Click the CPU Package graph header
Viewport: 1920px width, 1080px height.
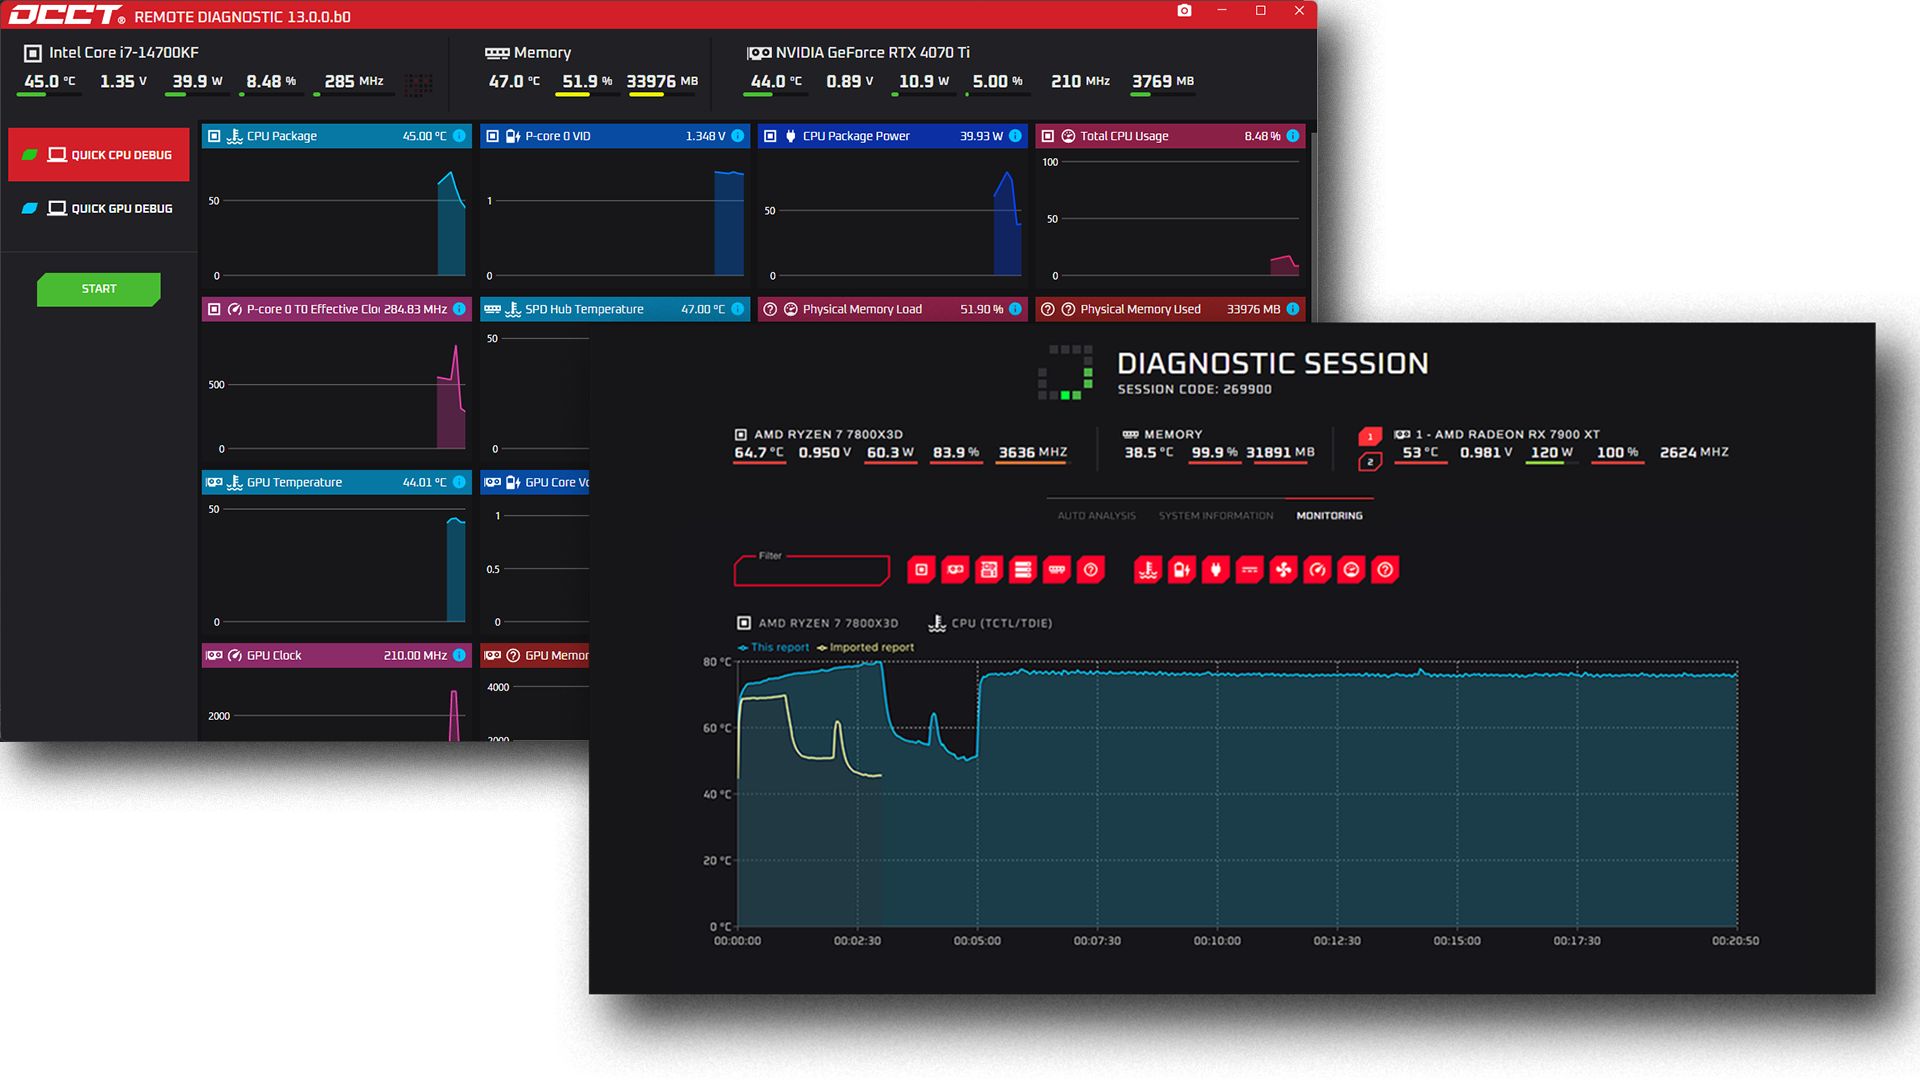coord(337,136)
